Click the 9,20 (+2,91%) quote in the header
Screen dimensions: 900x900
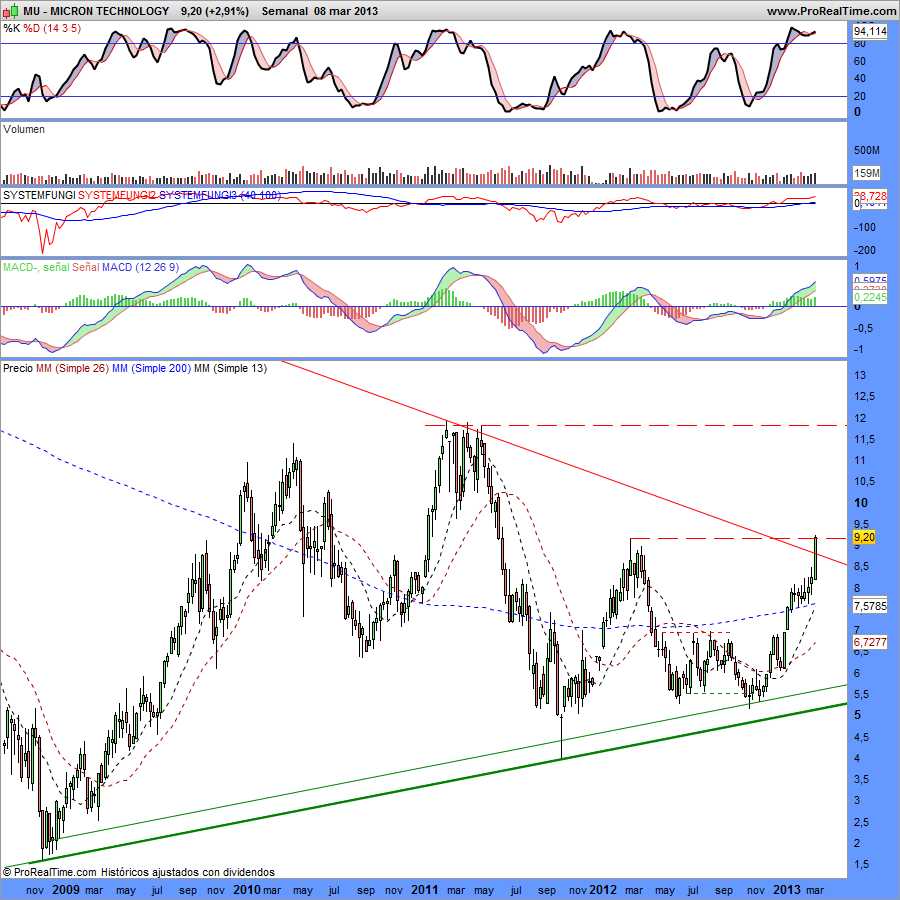pyautogui.click(x=215, y=11)
